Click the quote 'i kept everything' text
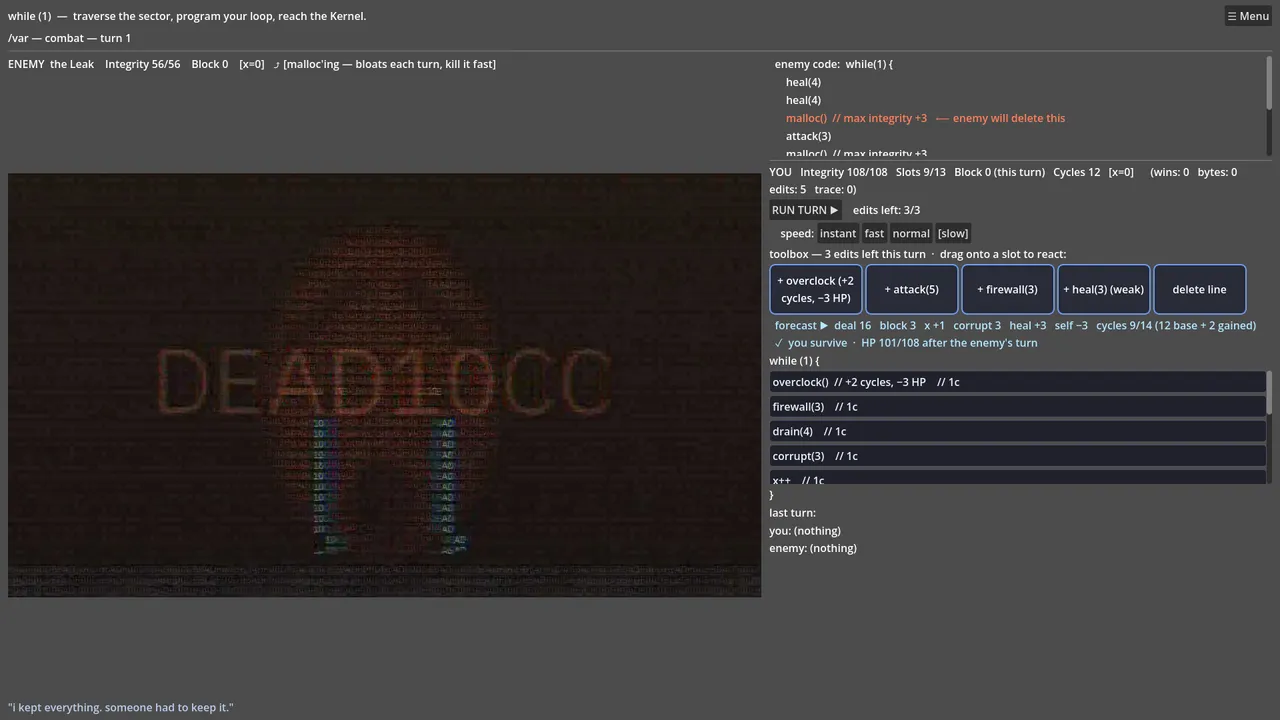This screenshot has height=720, width=1280. point(121,707)
